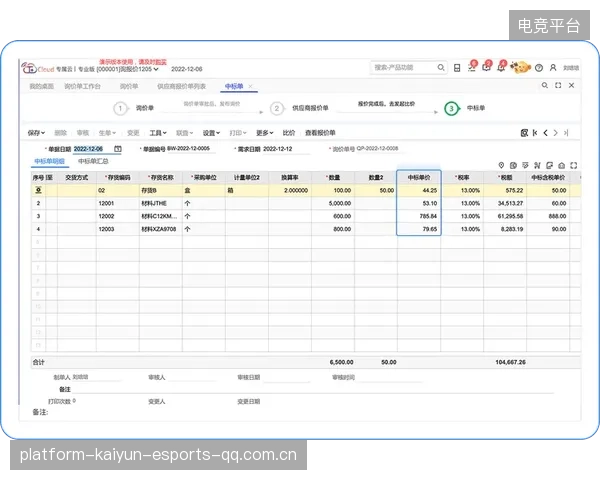Switch to the 询价单 tab
This screenshot has width=600, height=480.
tap(129, 86)
